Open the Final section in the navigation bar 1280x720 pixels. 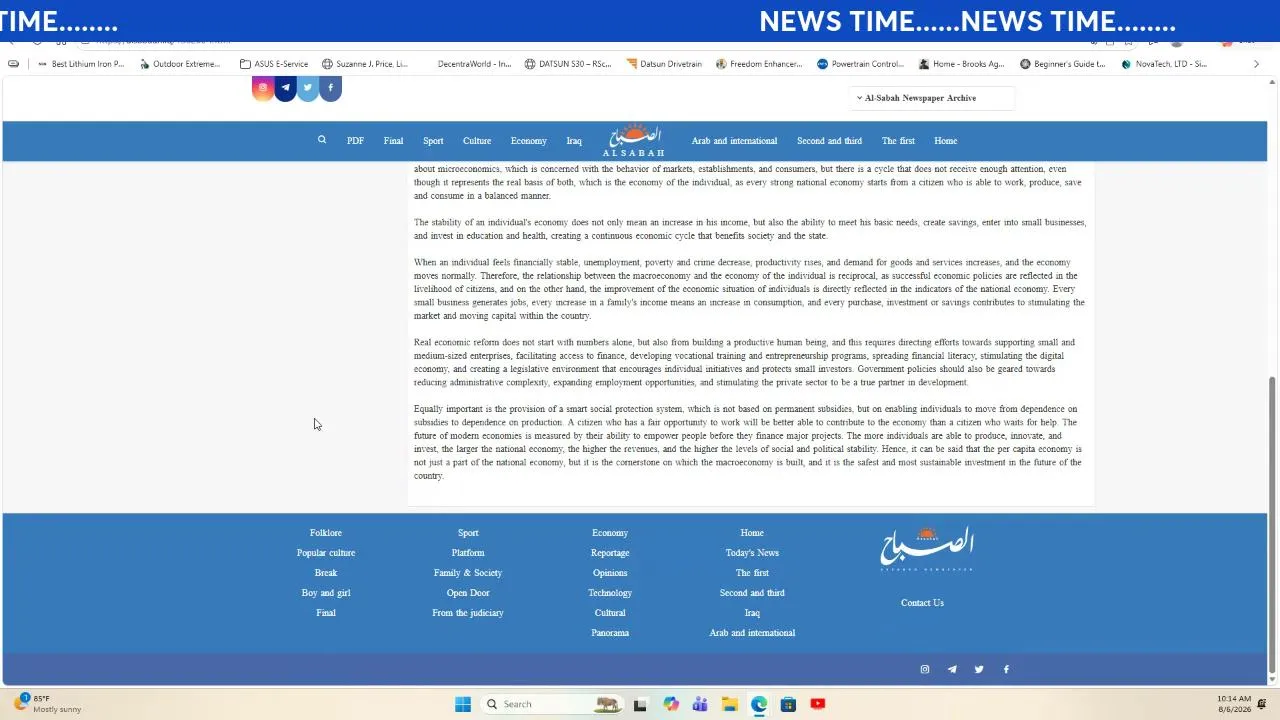[x=393, y=141]
